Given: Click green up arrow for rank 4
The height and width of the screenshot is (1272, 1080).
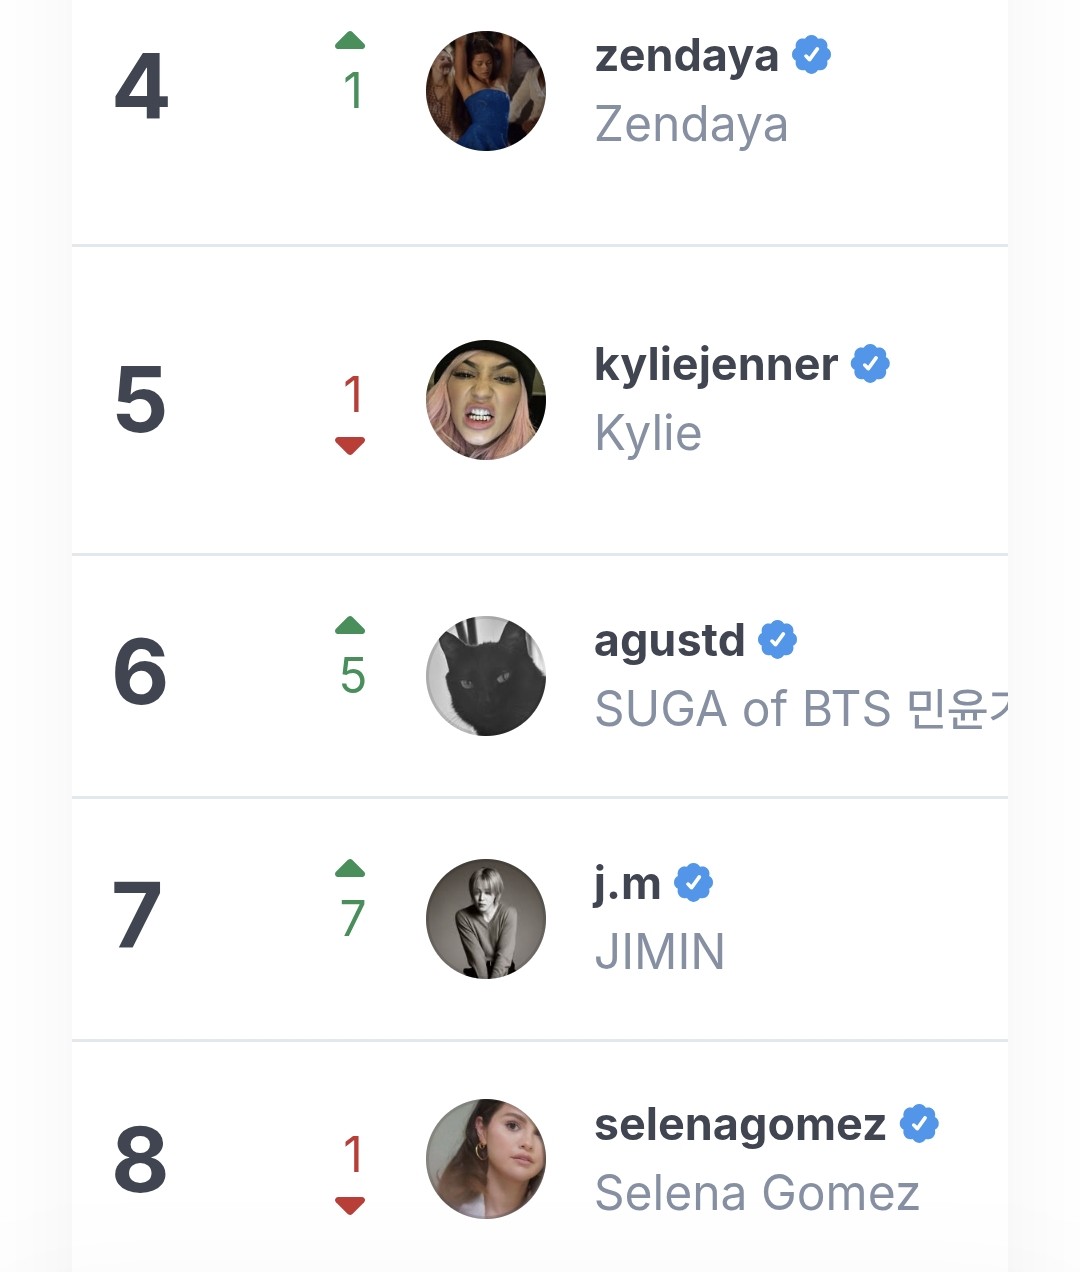Looking at the screenshot, I should (350, 41).
